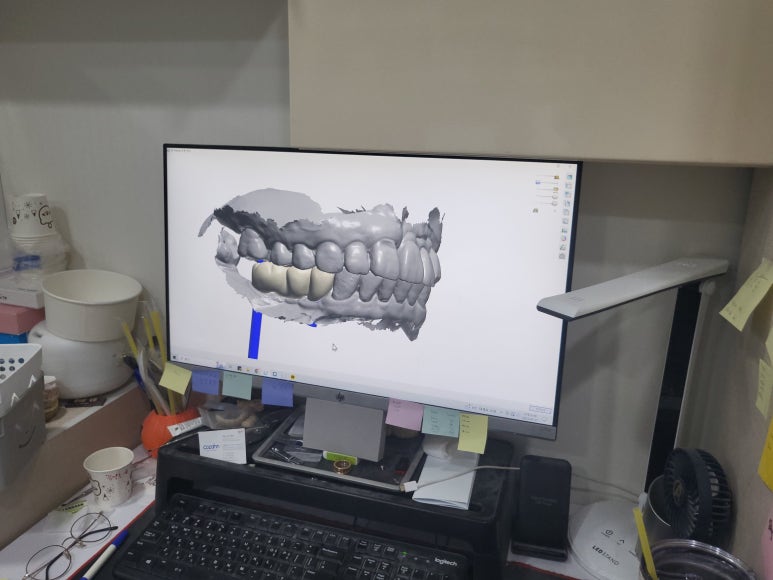The height and width of the screenshot is (580, 773).
Task: Adjust the third slider with yellow handle
Action: [556, 189]
